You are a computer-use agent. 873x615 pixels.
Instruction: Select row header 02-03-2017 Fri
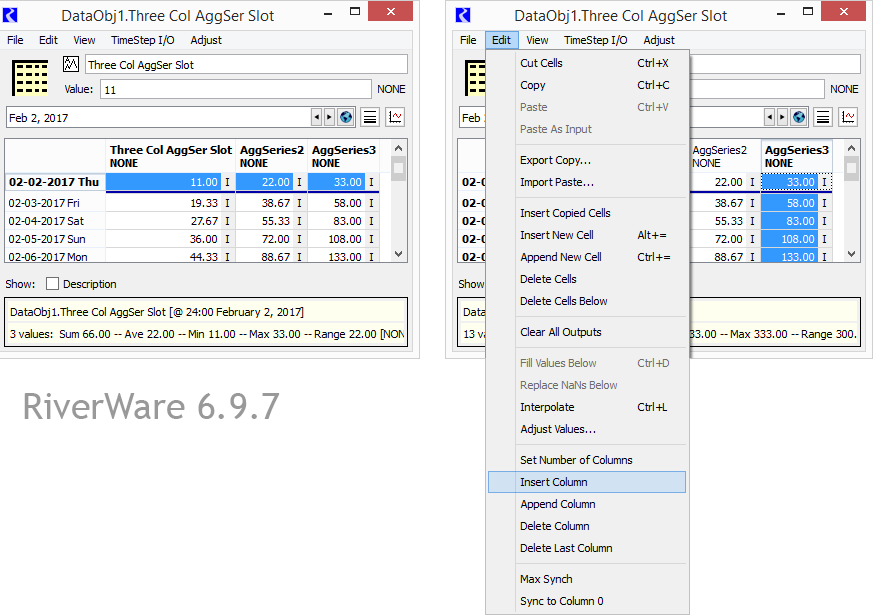click(x=55, y=203)
